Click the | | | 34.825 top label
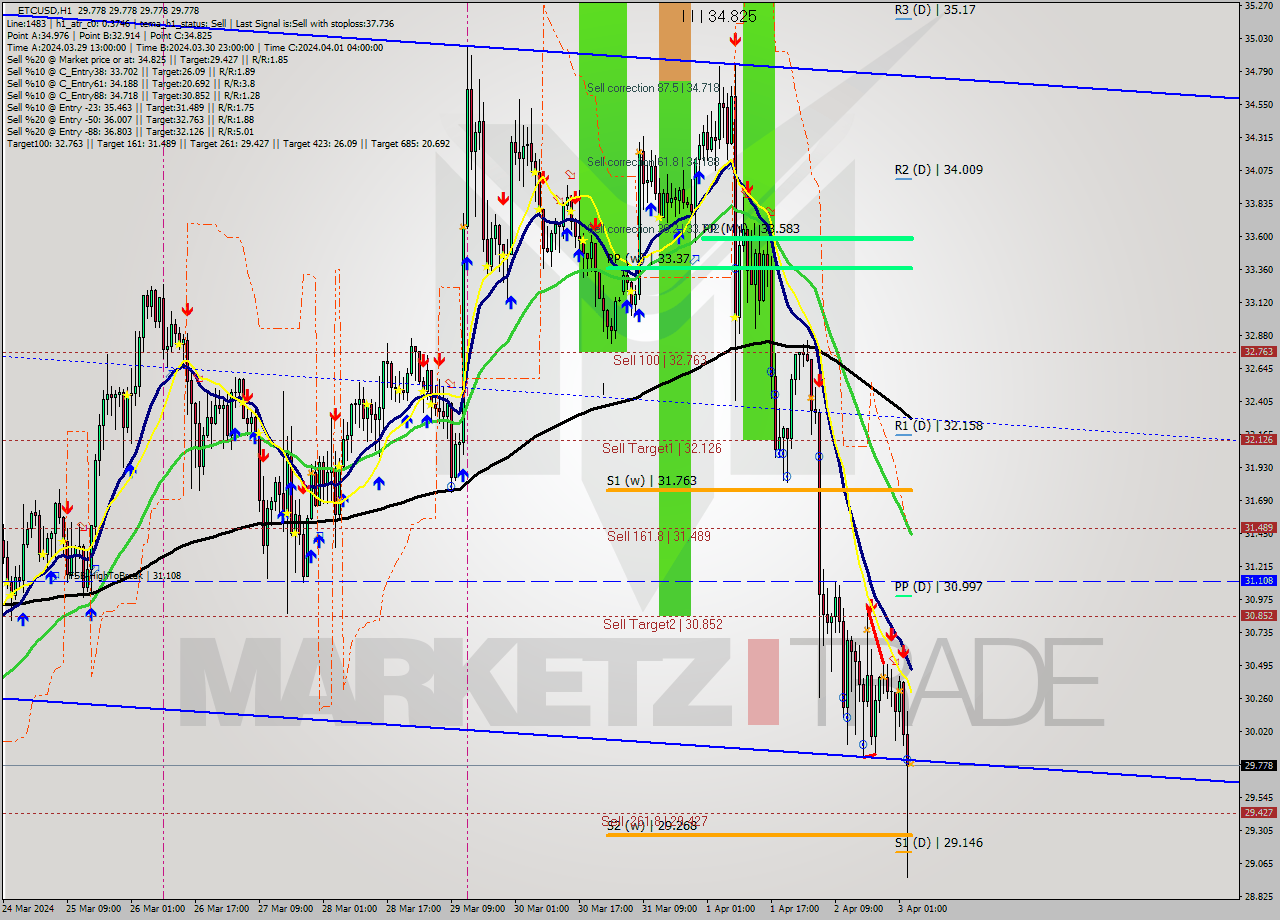This screenshot has width=1280, height=920. pos(719,16)
